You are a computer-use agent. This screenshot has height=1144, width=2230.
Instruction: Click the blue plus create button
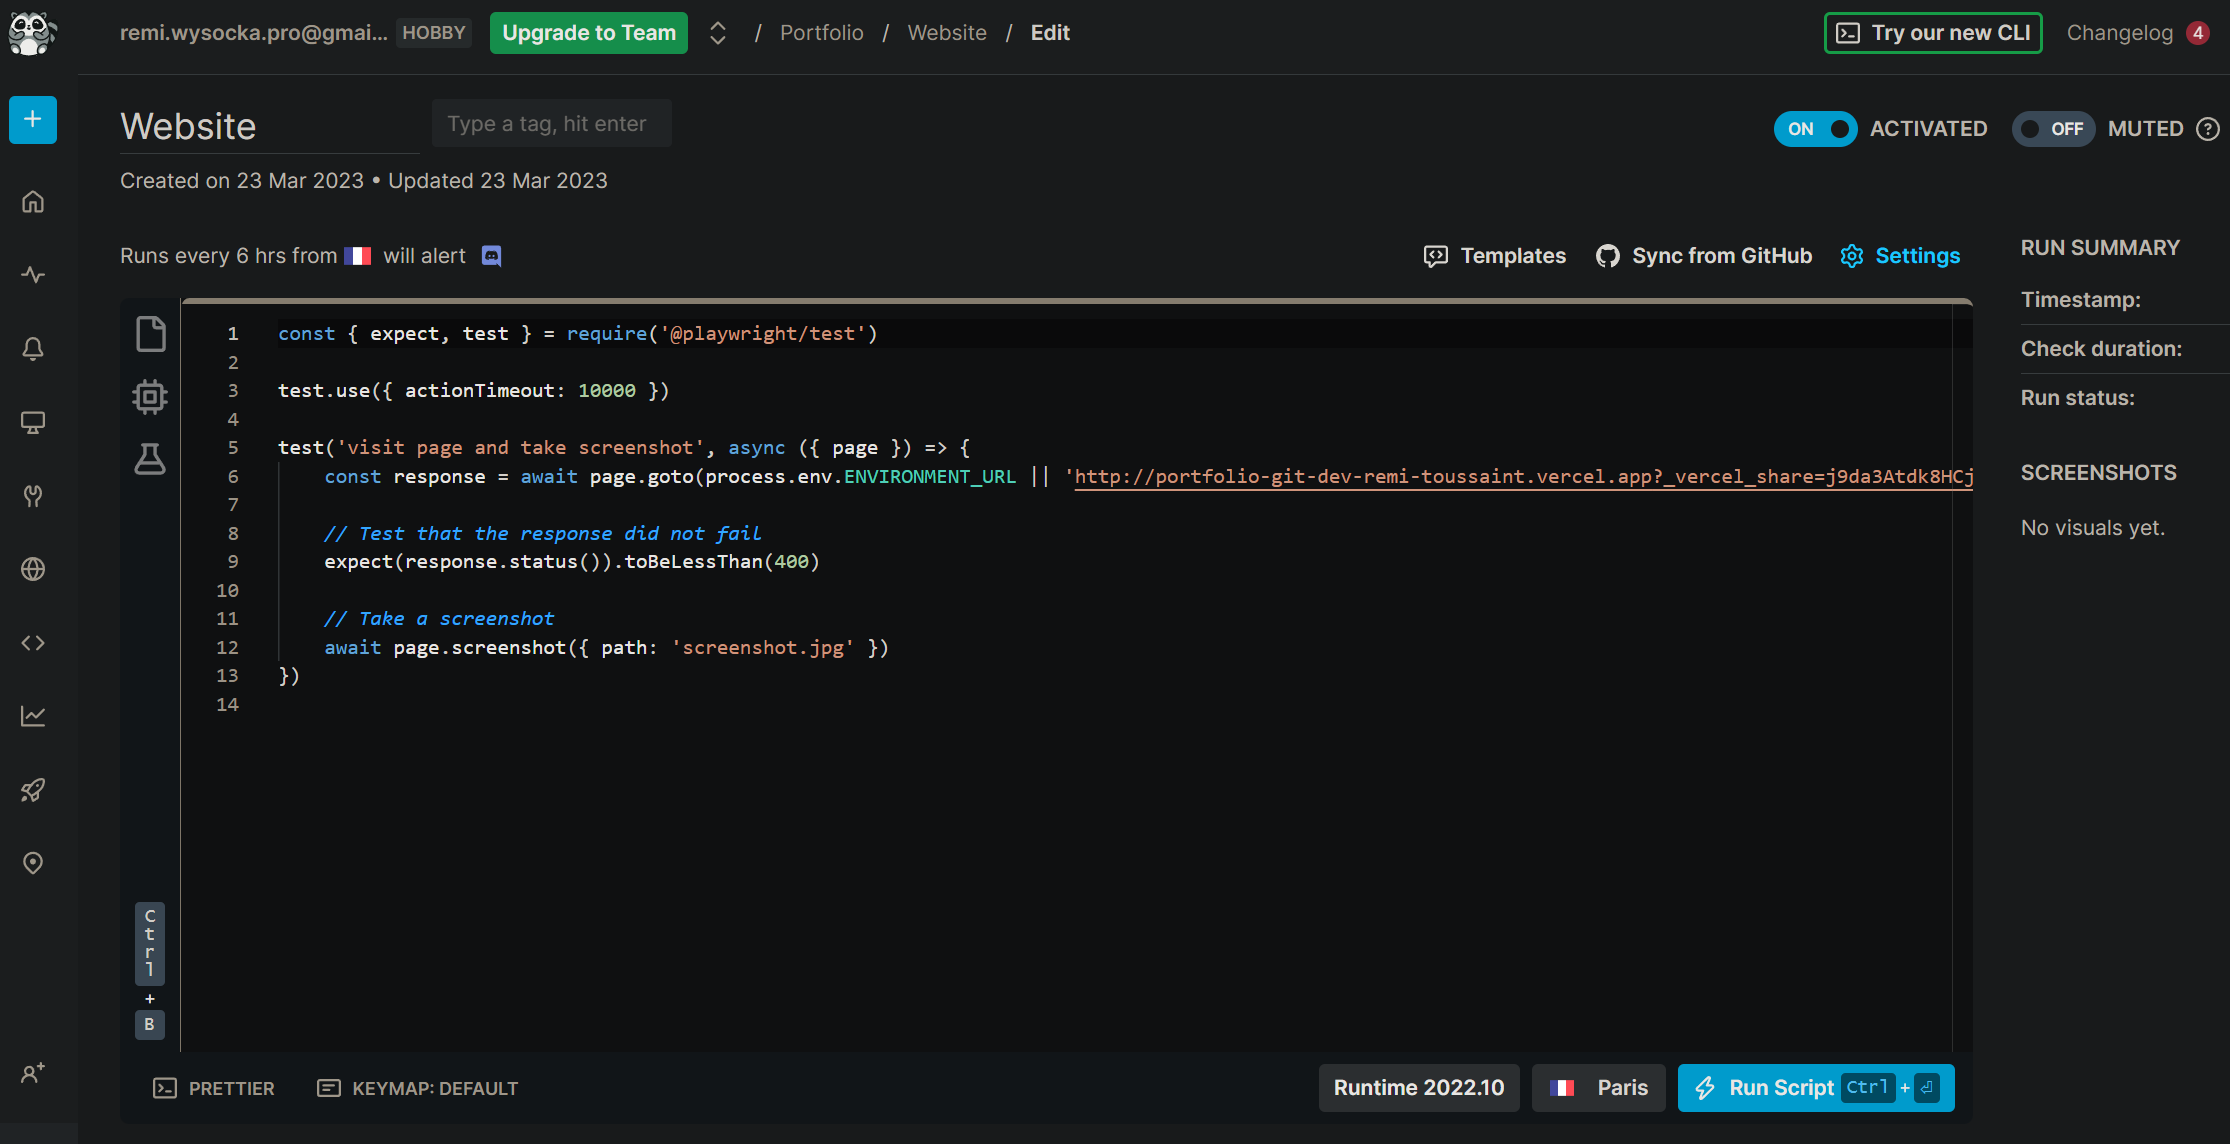pyautogui.click(x=33, y=120)
